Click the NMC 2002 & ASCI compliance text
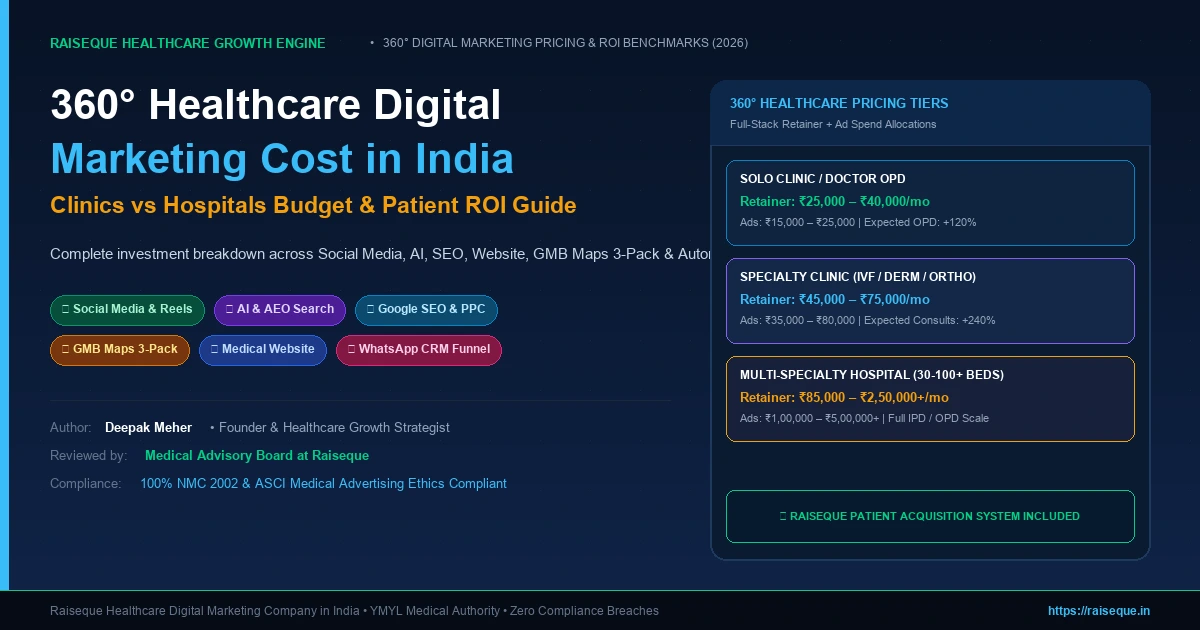Image resolution: width=1200 pixels, height=630 pixels. click(x=323, y=484)
